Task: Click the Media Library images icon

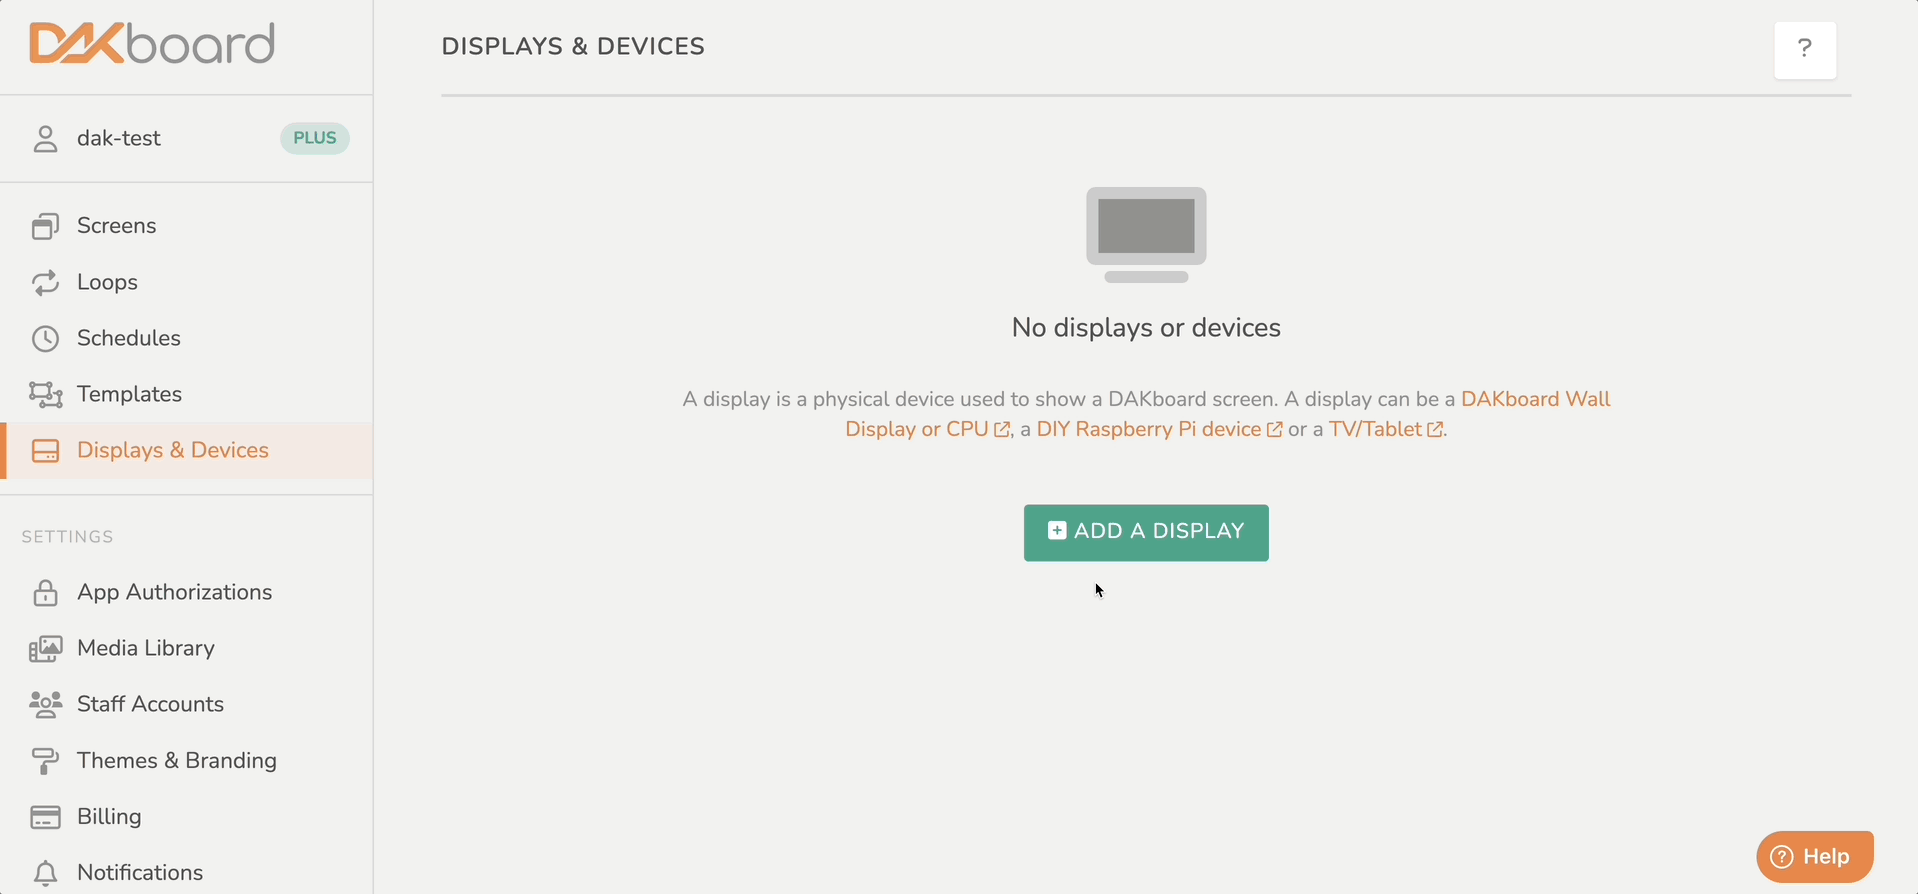Action: [45, 649]
